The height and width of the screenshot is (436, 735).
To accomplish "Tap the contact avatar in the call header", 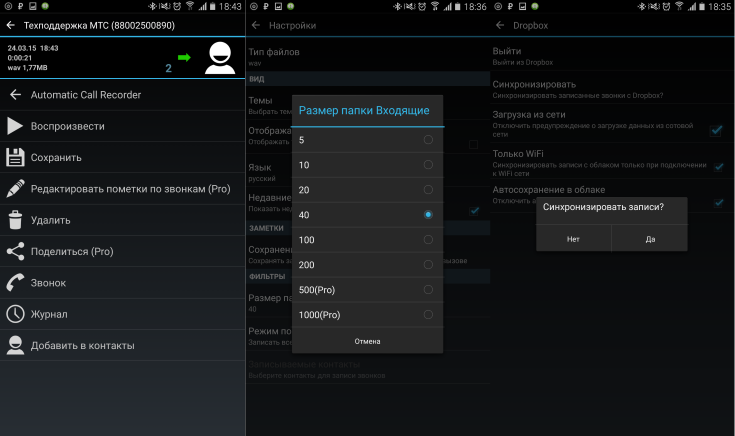I will (220, 58).
